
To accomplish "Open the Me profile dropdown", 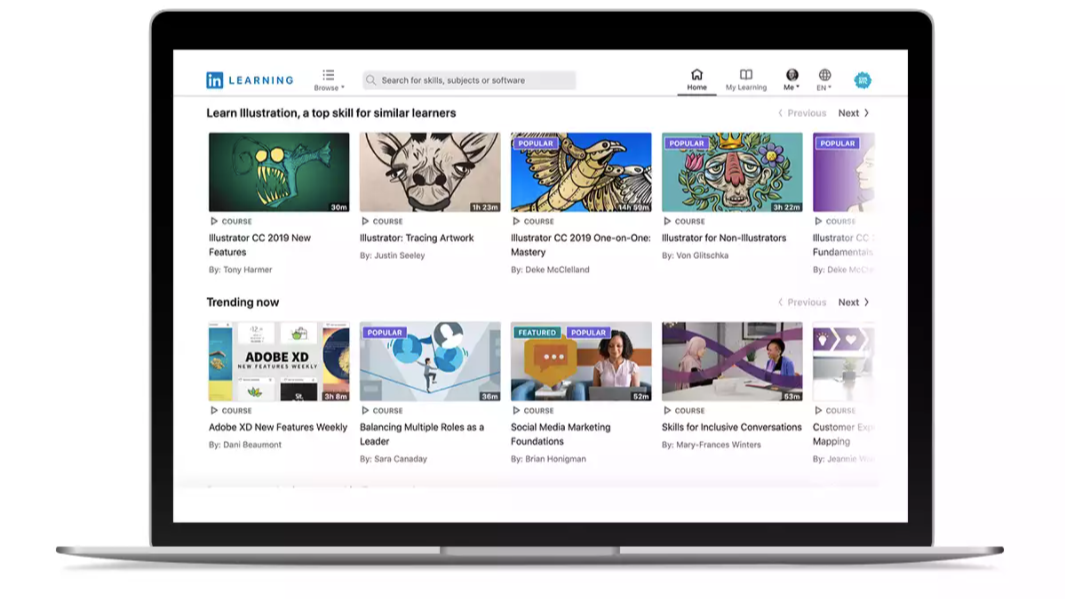I will (x=791, y=80).
